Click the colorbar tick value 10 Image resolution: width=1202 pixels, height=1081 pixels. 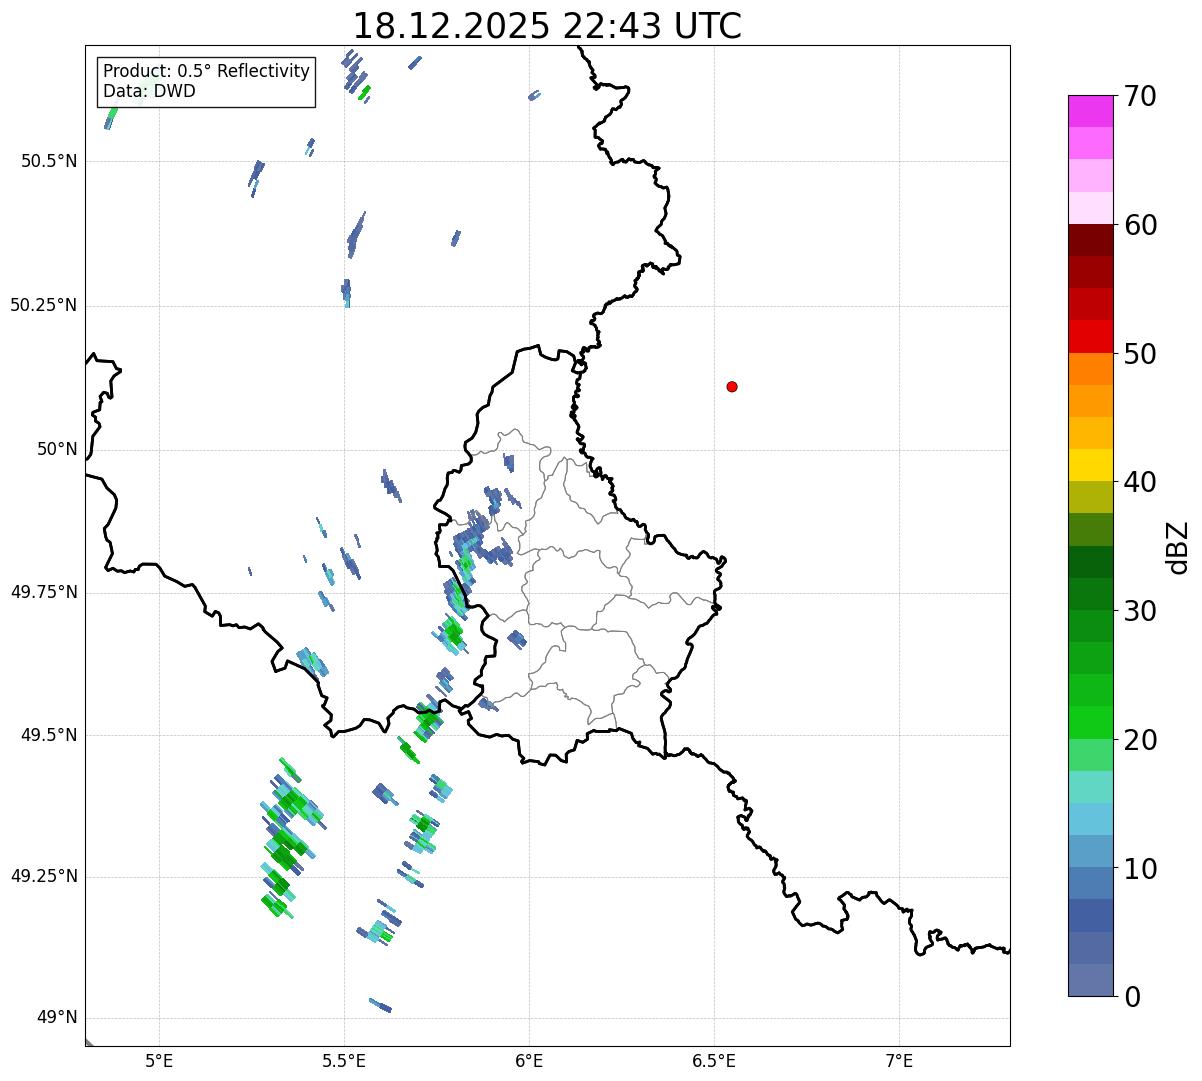coord(1140,869)
